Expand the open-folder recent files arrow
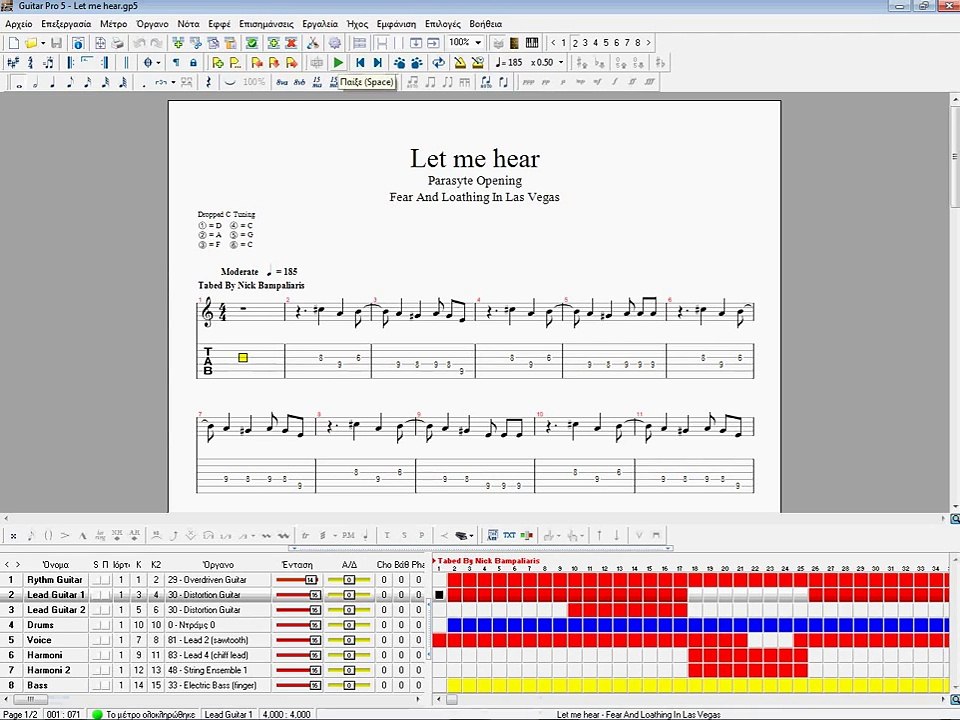960x720 pixels. click(x=43, y=43)
